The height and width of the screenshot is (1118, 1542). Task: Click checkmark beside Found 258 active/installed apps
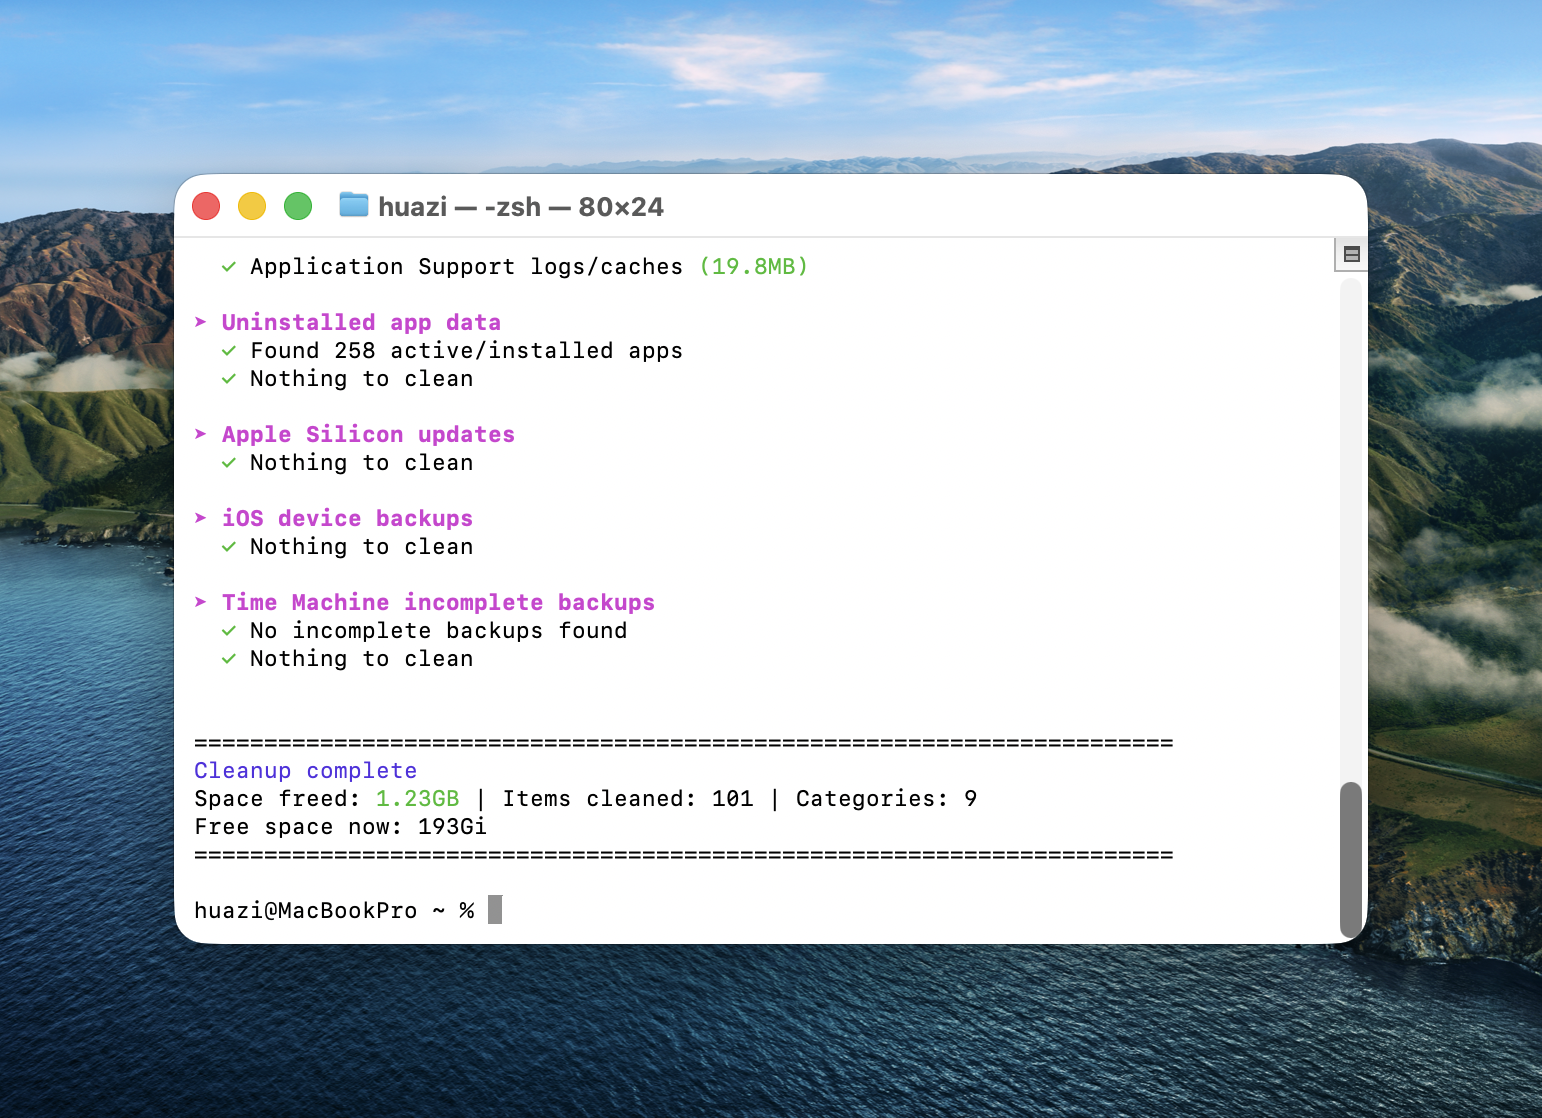[x=229, y=351]
